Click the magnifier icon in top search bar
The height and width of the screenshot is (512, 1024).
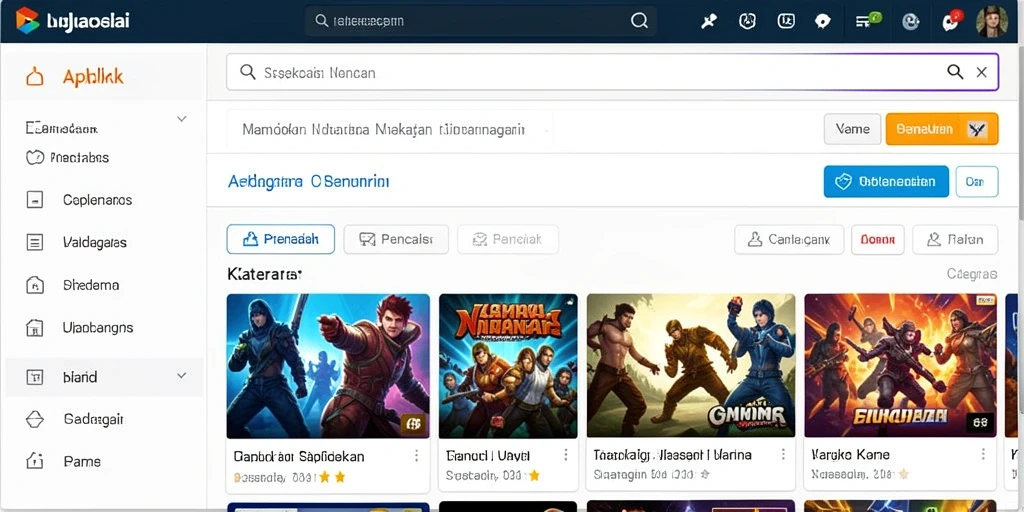(x=639, y=21)
